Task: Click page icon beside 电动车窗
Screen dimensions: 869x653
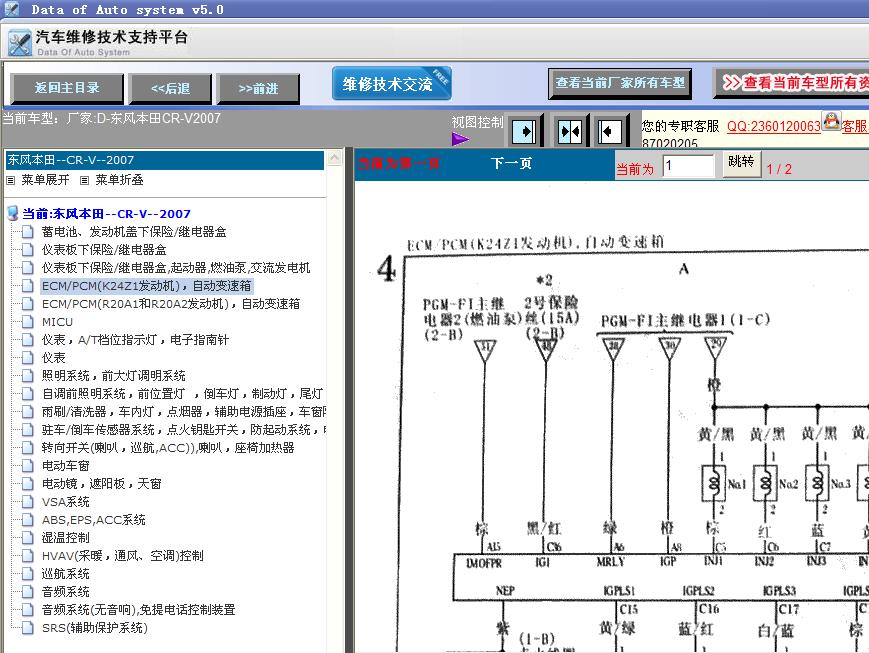Action: tap(28, 466)
